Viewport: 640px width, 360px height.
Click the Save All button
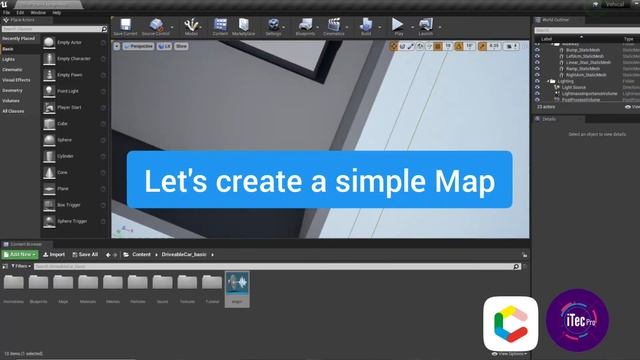tap(85, 254)
